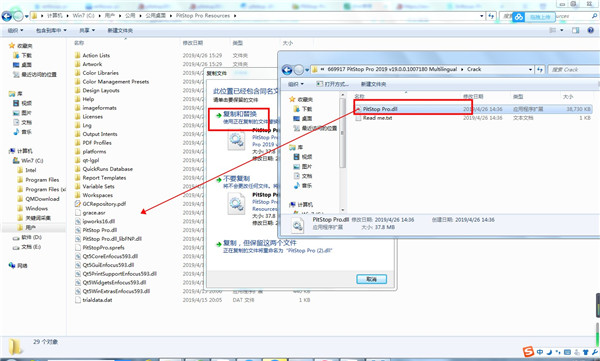Change view icon in back window toolbar
Image resolution: width=600 pixels, height=361 pixels.
(x=553, y=30)
